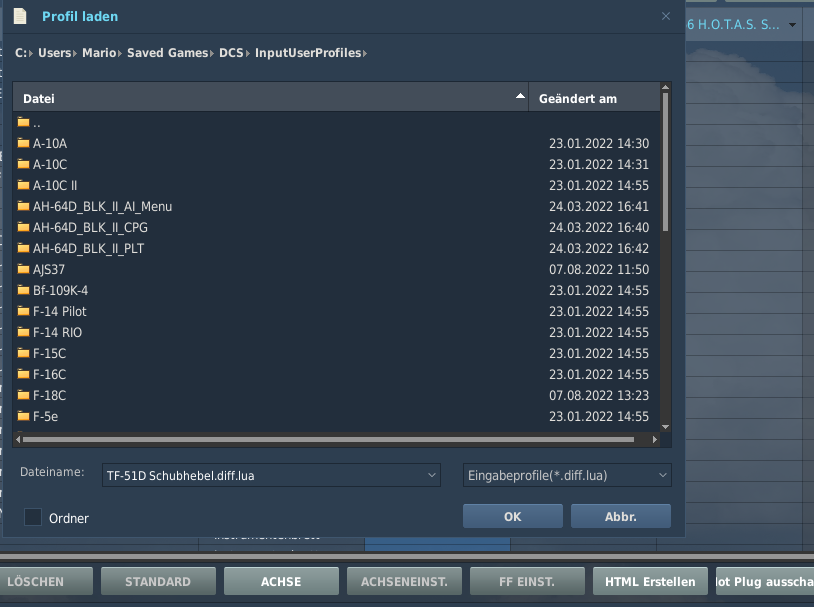Expand the H.O.T.A.S. device dropdown arrow
Viewport: 814px width, 607px height.
[792, 24]
